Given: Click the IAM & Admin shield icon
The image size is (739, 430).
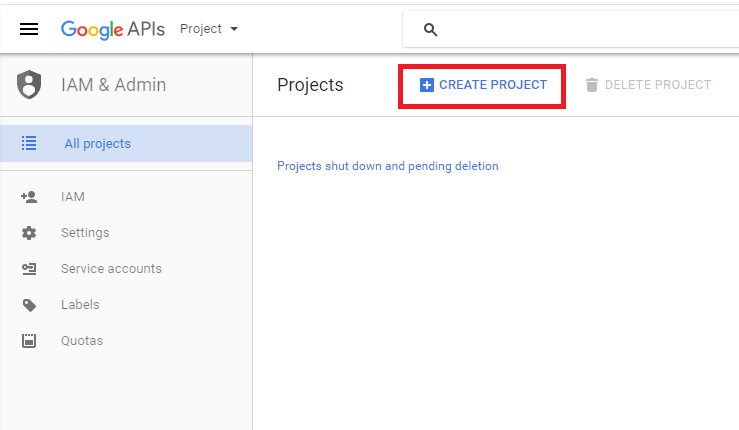Looking at the screenshot, I should tap(30, 85).
